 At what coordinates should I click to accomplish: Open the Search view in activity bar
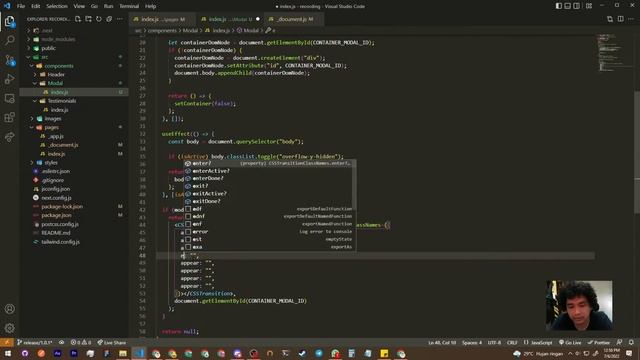(10, 40)
